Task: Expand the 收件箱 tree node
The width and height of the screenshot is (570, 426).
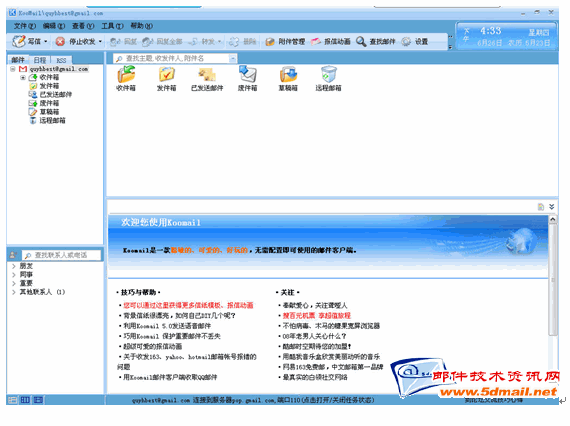Action: click(23, 77)
